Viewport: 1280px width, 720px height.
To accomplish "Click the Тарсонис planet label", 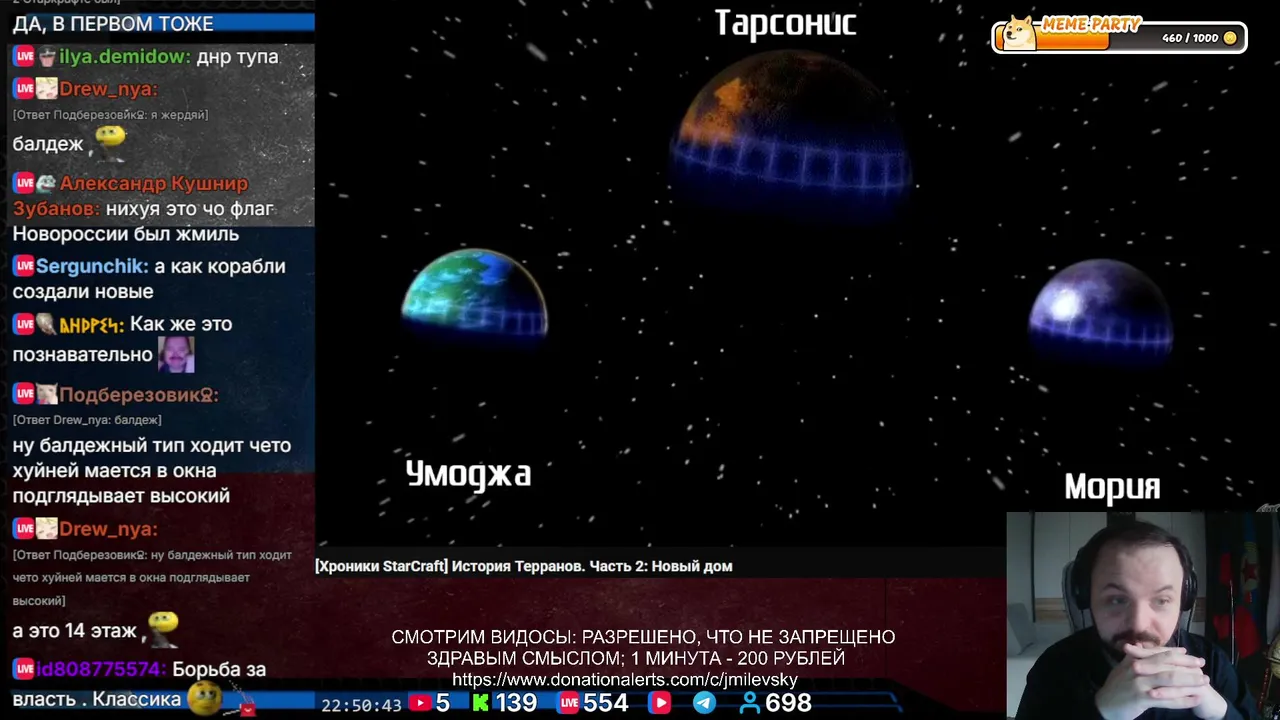I will 786,23.
